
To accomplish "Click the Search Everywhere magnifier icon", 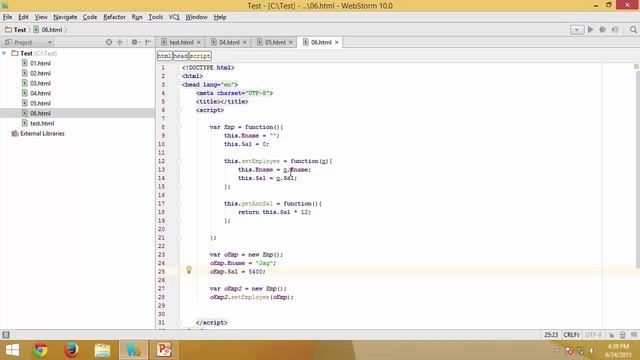I will coord(633,30).
